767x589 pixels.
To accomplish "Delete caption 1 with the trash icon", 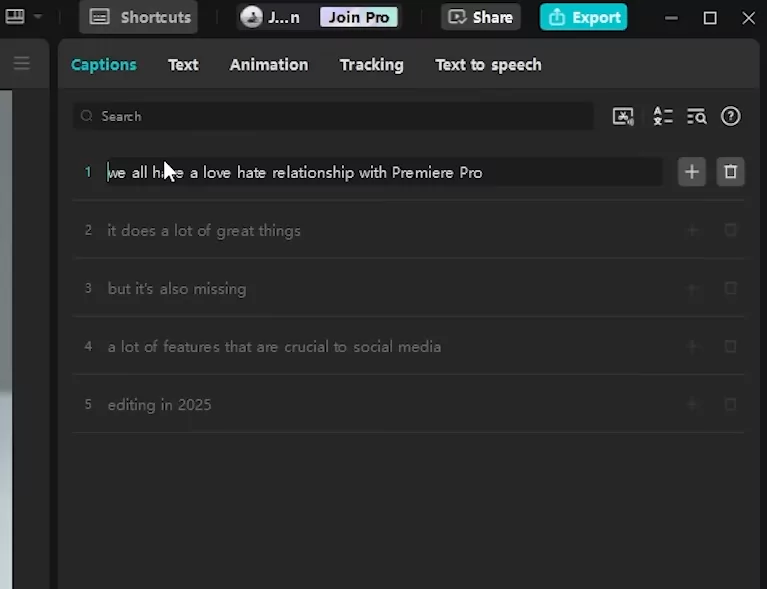I will coord(730,172).
